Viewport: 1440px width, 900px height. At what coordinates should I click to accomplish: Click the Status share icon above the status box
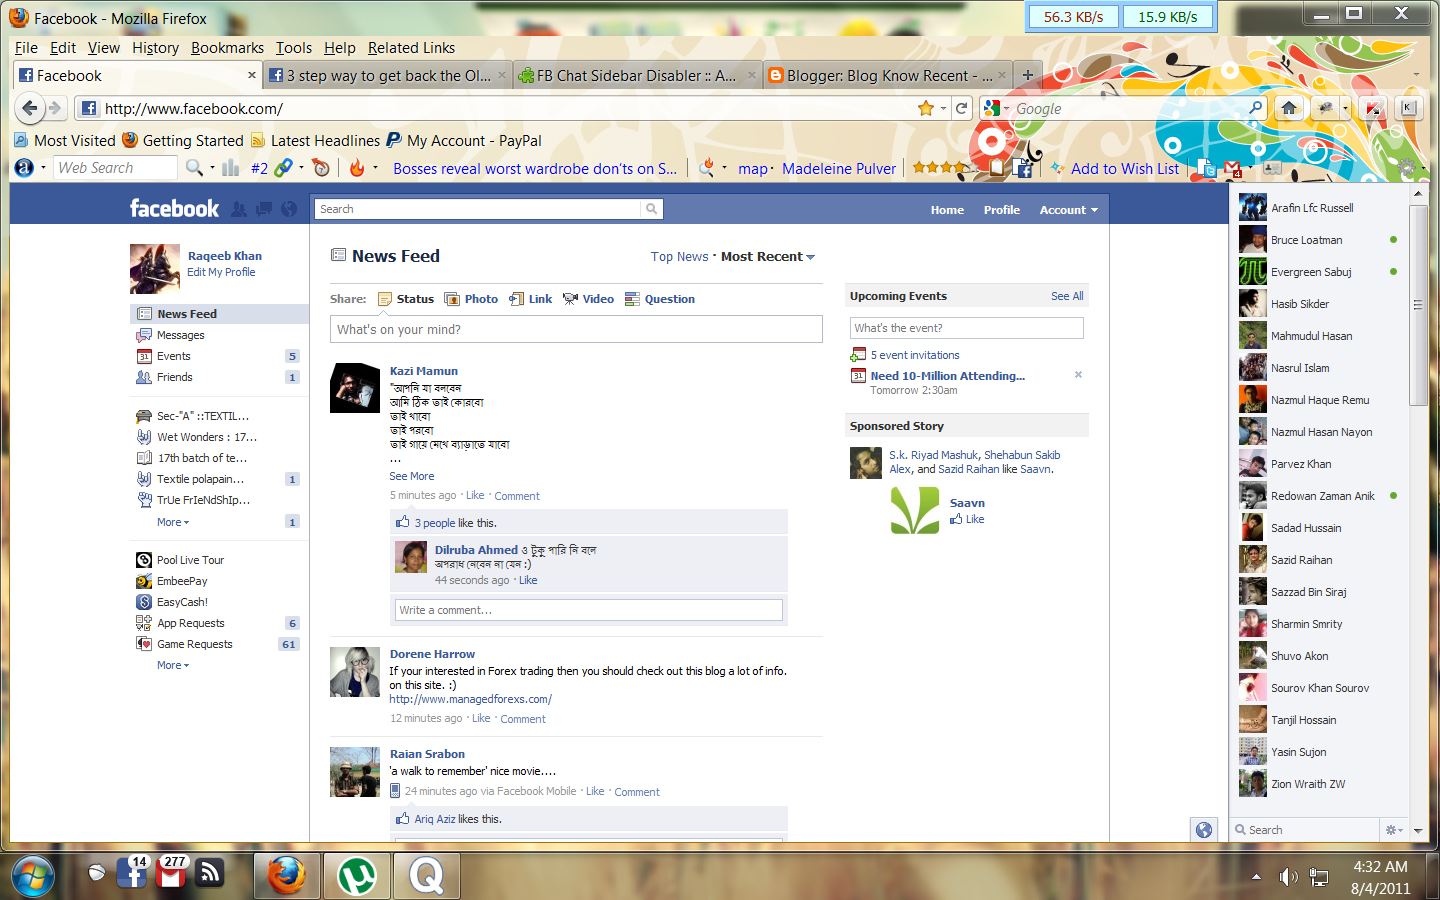click(385, 298)
